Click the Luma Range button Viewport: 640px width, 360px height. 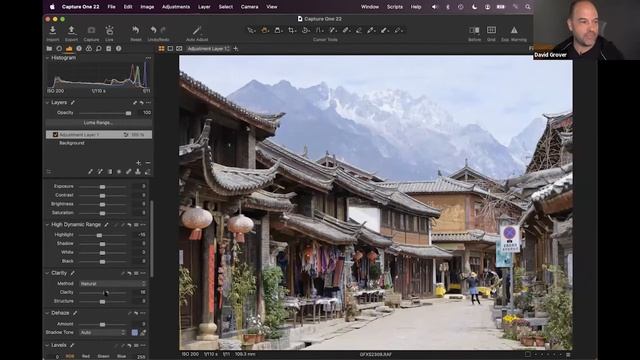click(98, 122)
